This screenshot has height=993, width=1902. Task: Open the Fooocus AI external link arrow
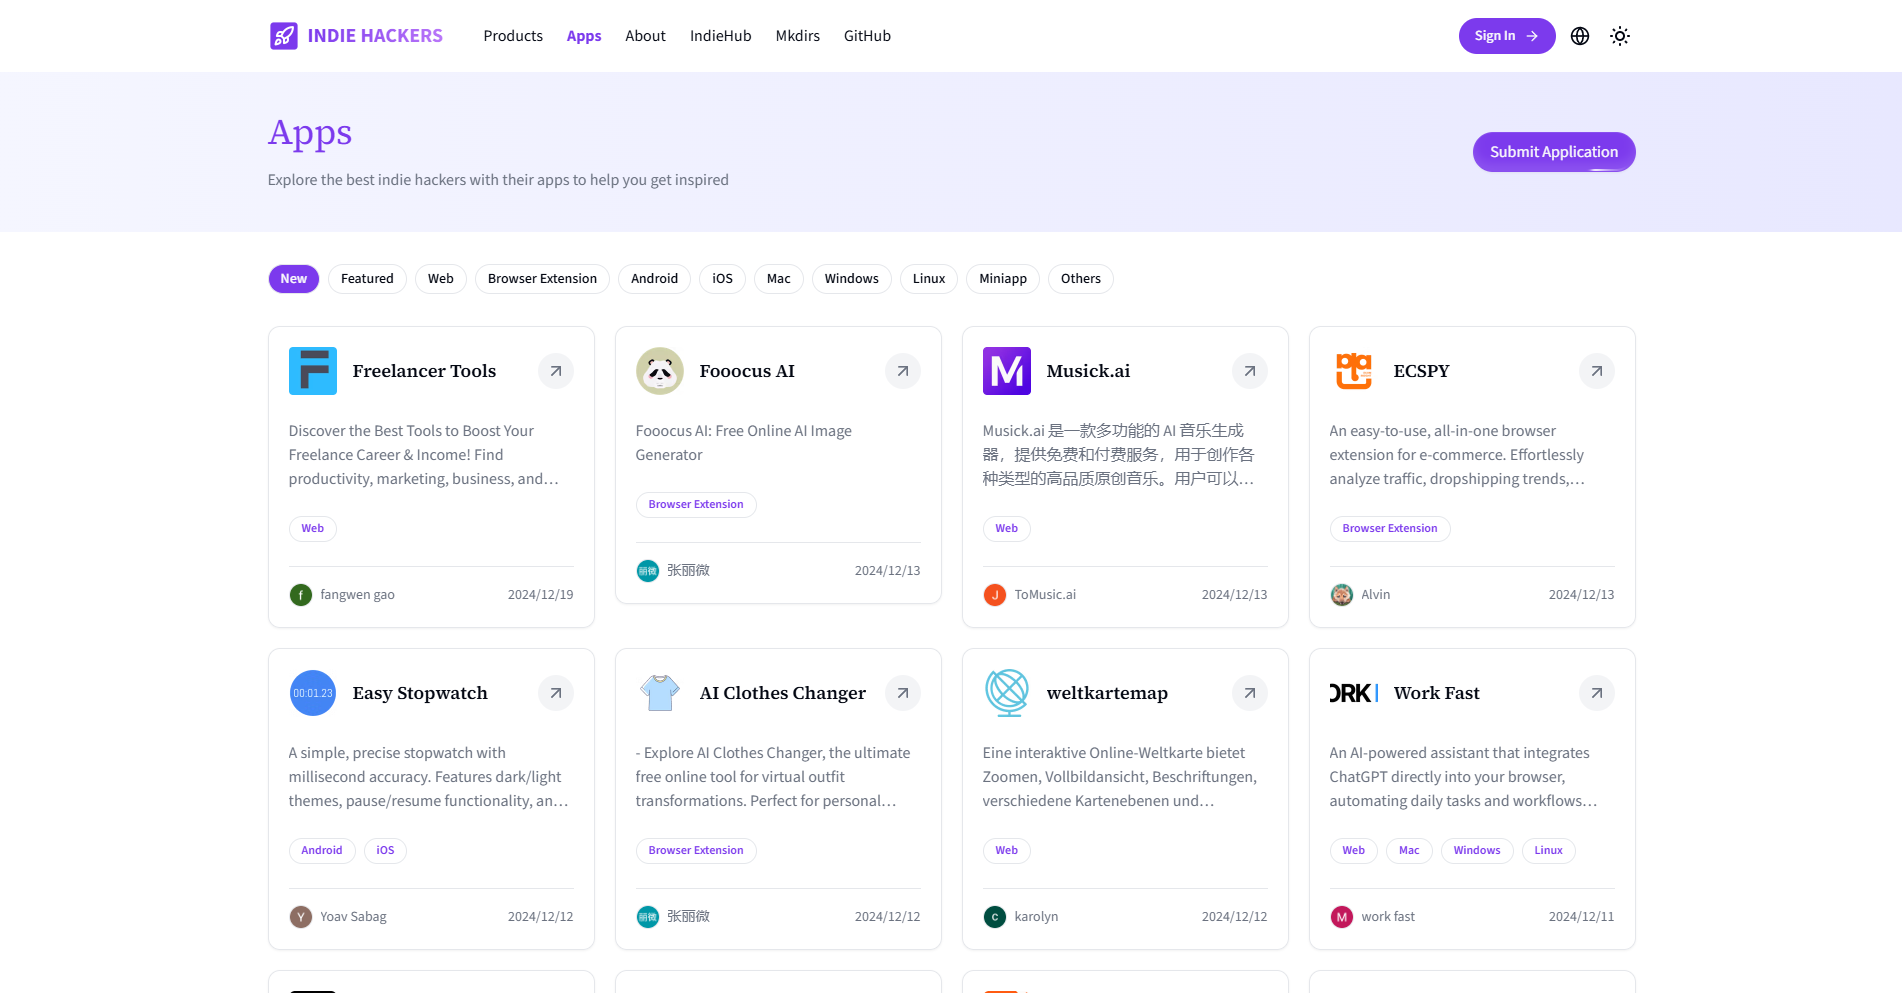[x=903, y=371]
